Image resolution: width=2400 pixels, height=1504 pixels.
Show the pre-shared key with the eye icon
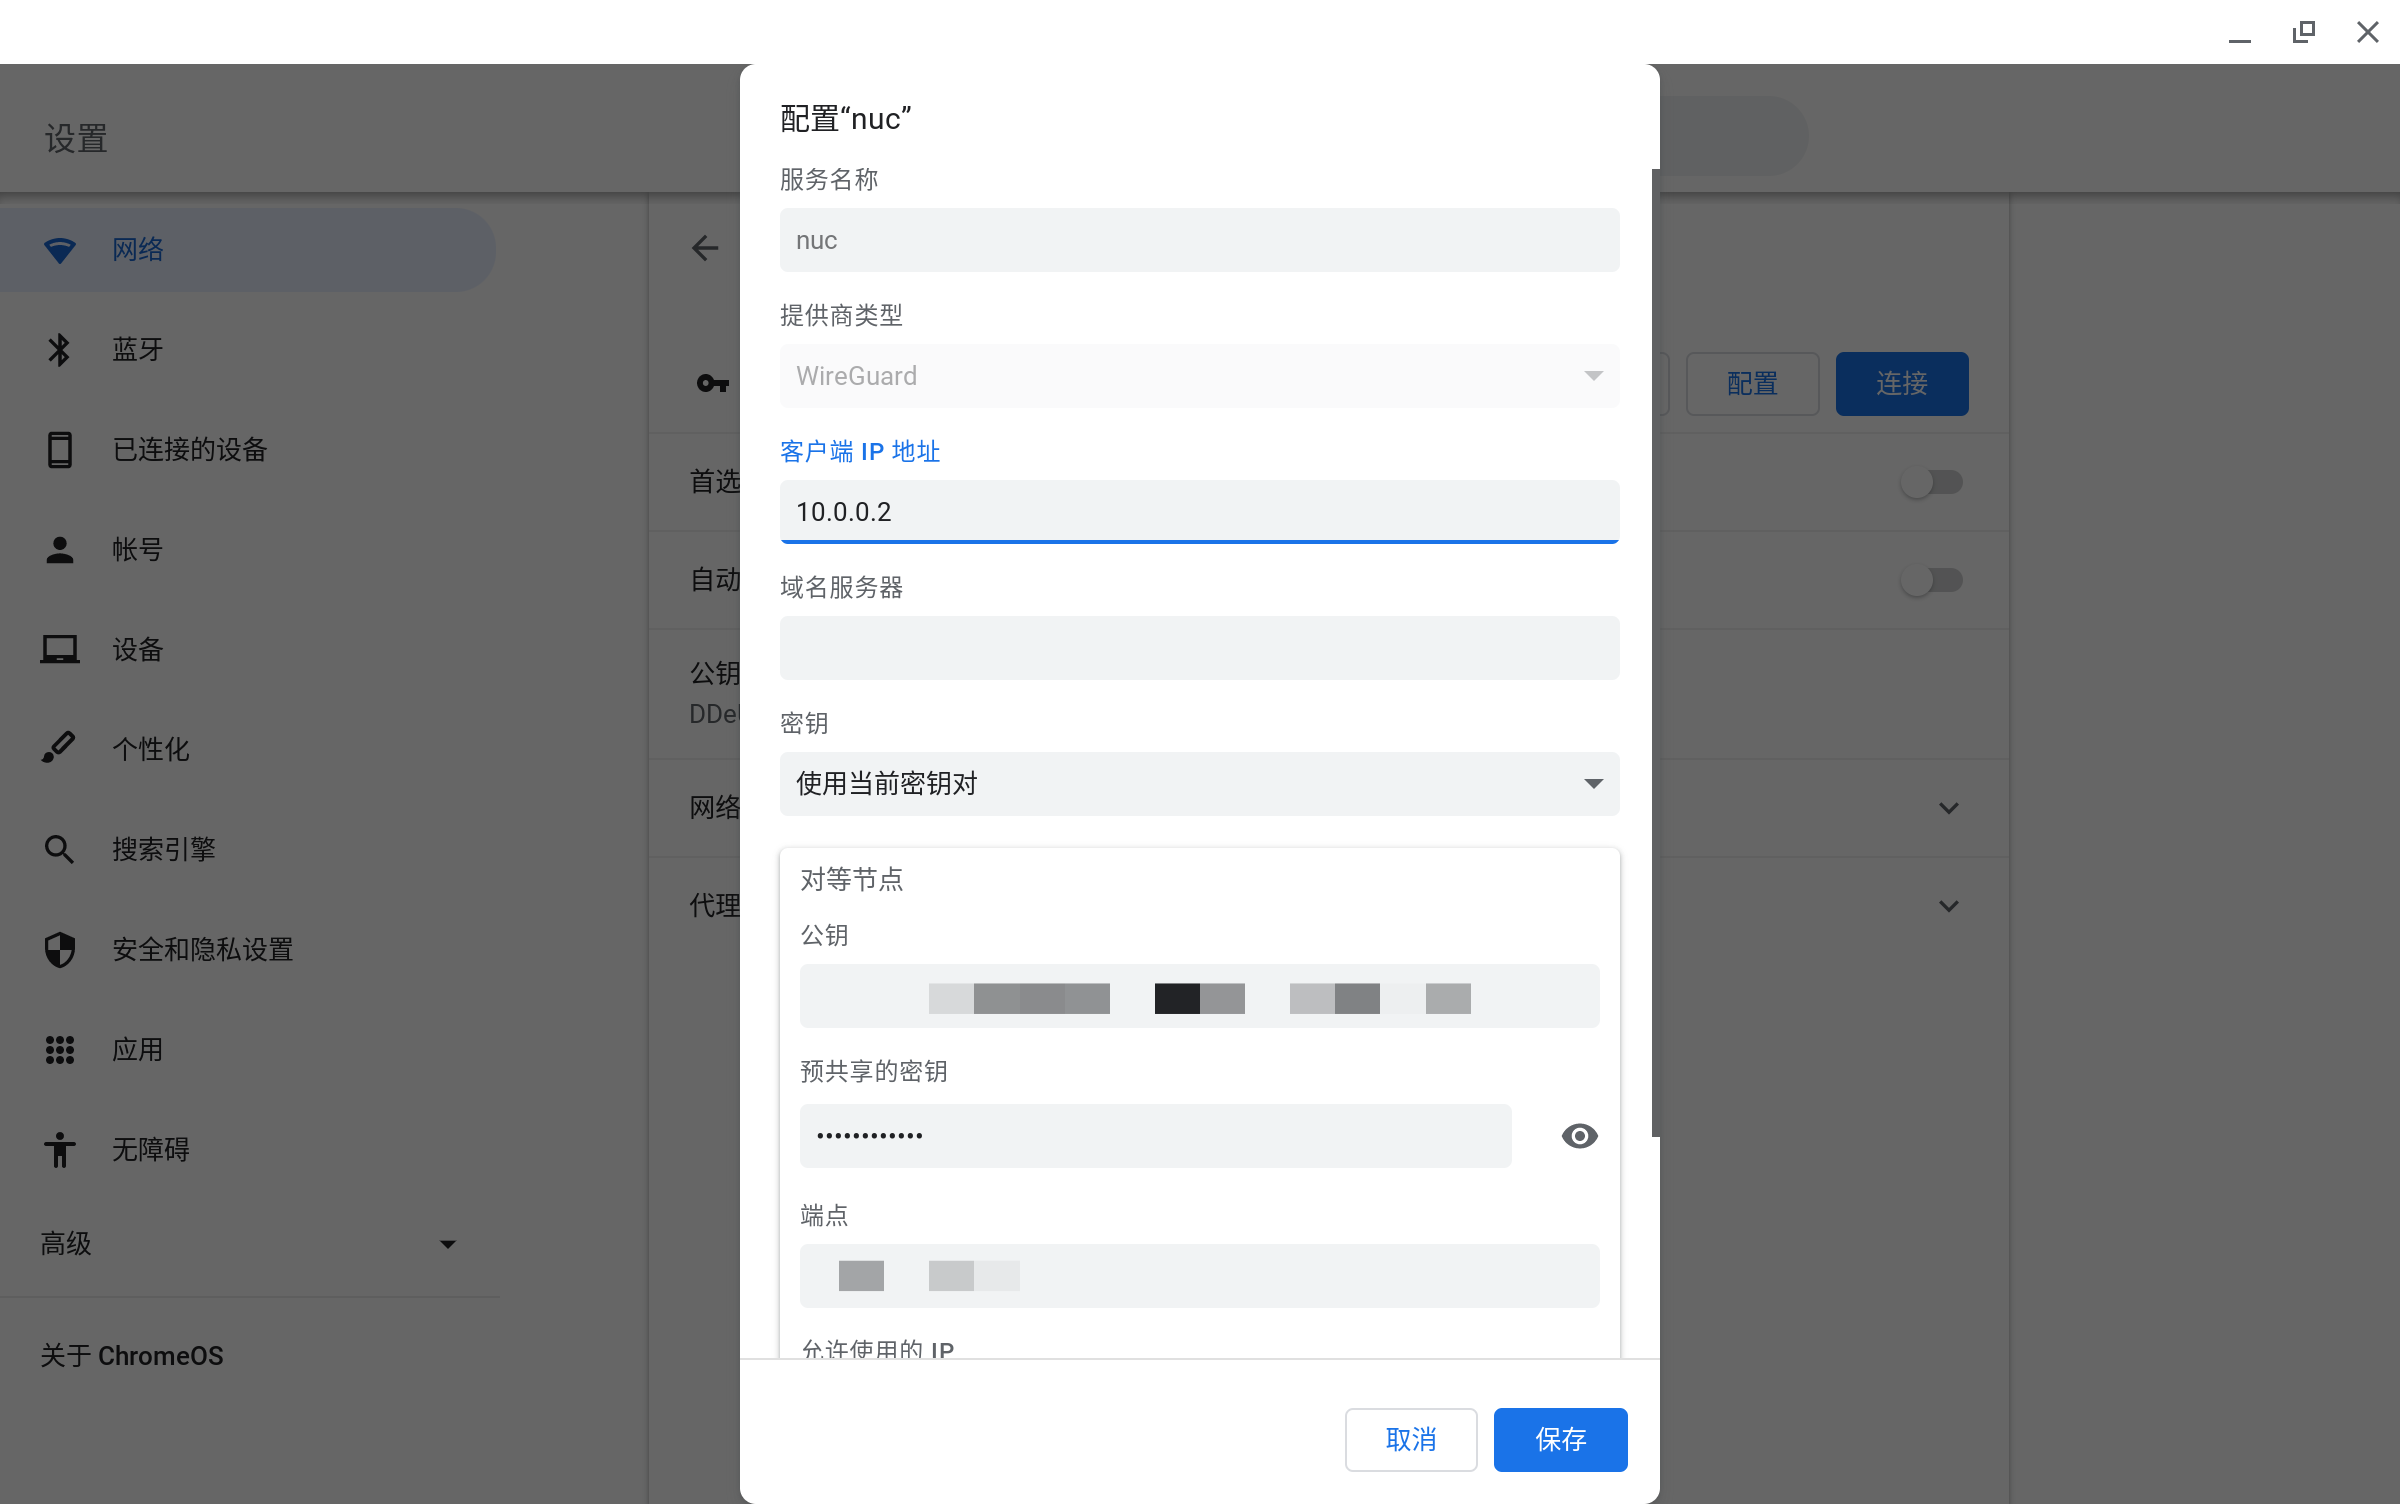[x=1579, y=1136]
